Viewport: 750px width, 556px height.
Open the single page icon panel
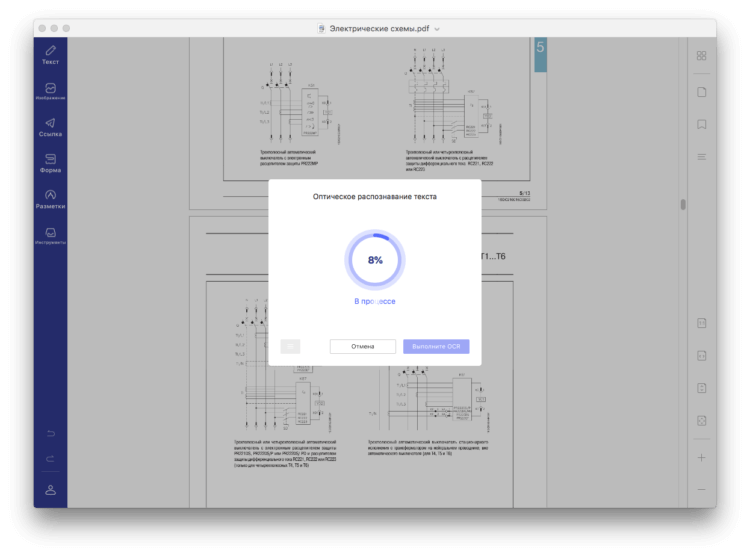[x=701, y=92]
